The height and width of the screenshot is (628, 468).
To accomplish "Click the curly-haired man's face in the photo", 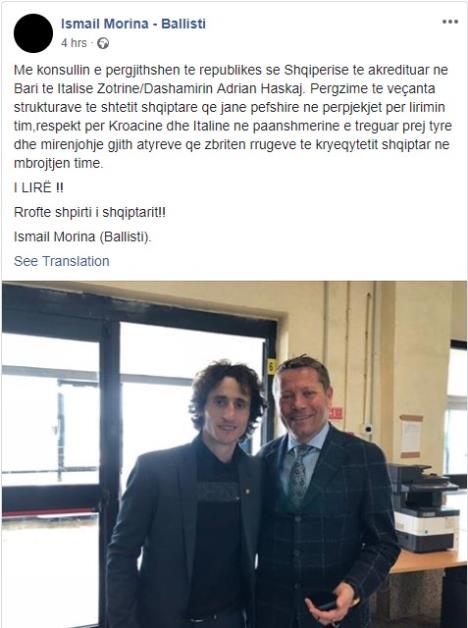I will click(227, 412).
